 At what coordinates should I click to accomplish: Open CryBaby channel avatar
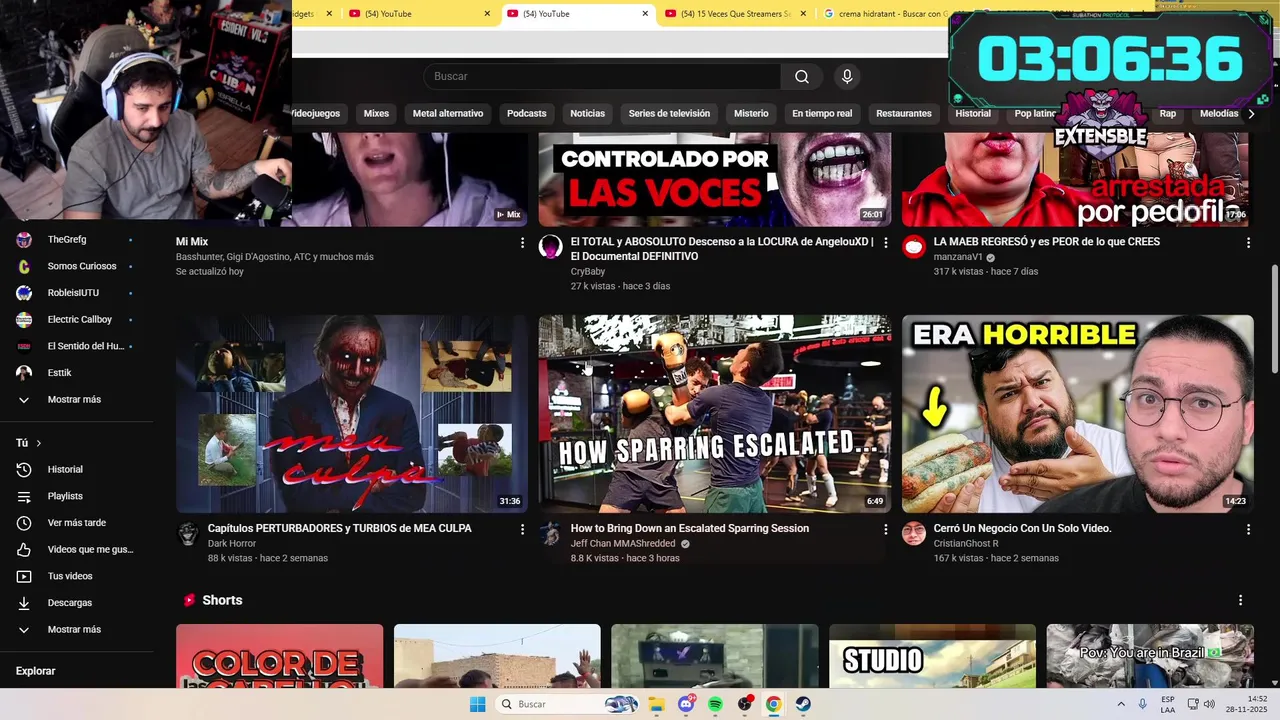tap(551, 247)
